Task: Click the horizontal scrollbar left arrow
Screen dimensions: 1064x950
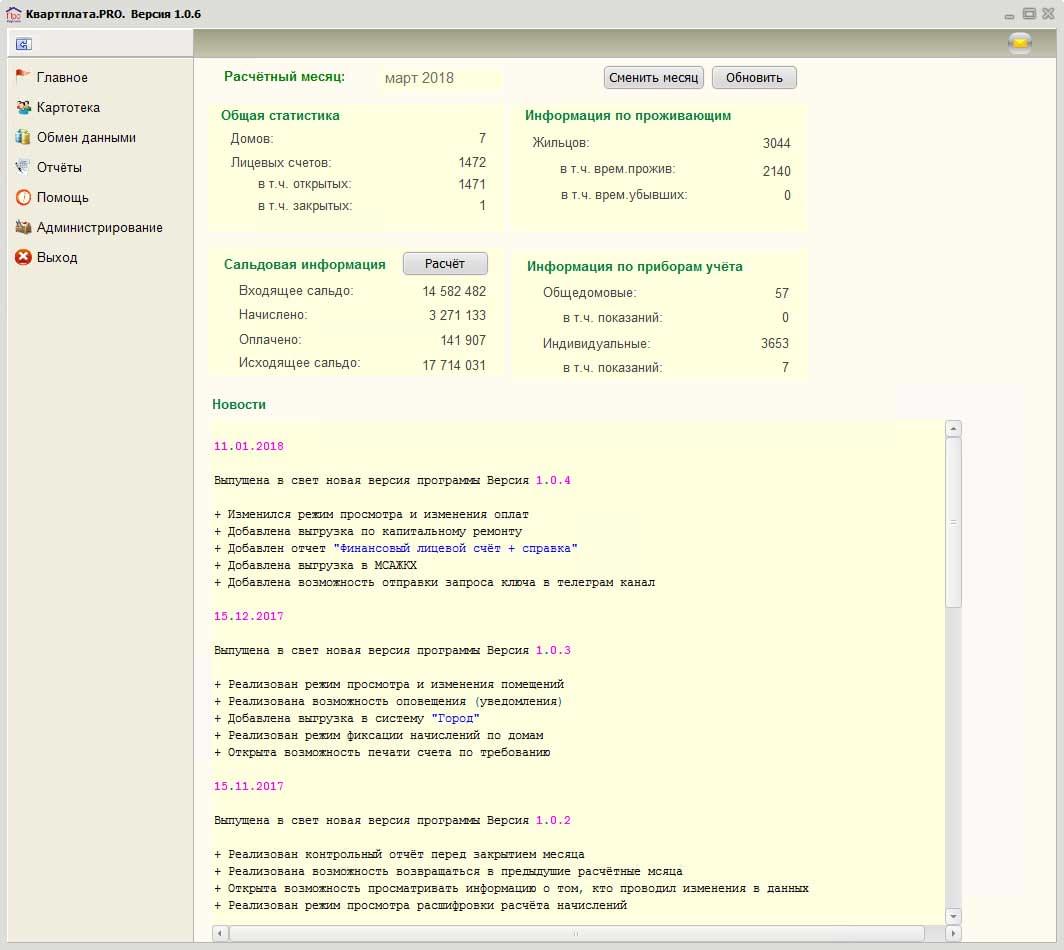Action: [219, 933]
